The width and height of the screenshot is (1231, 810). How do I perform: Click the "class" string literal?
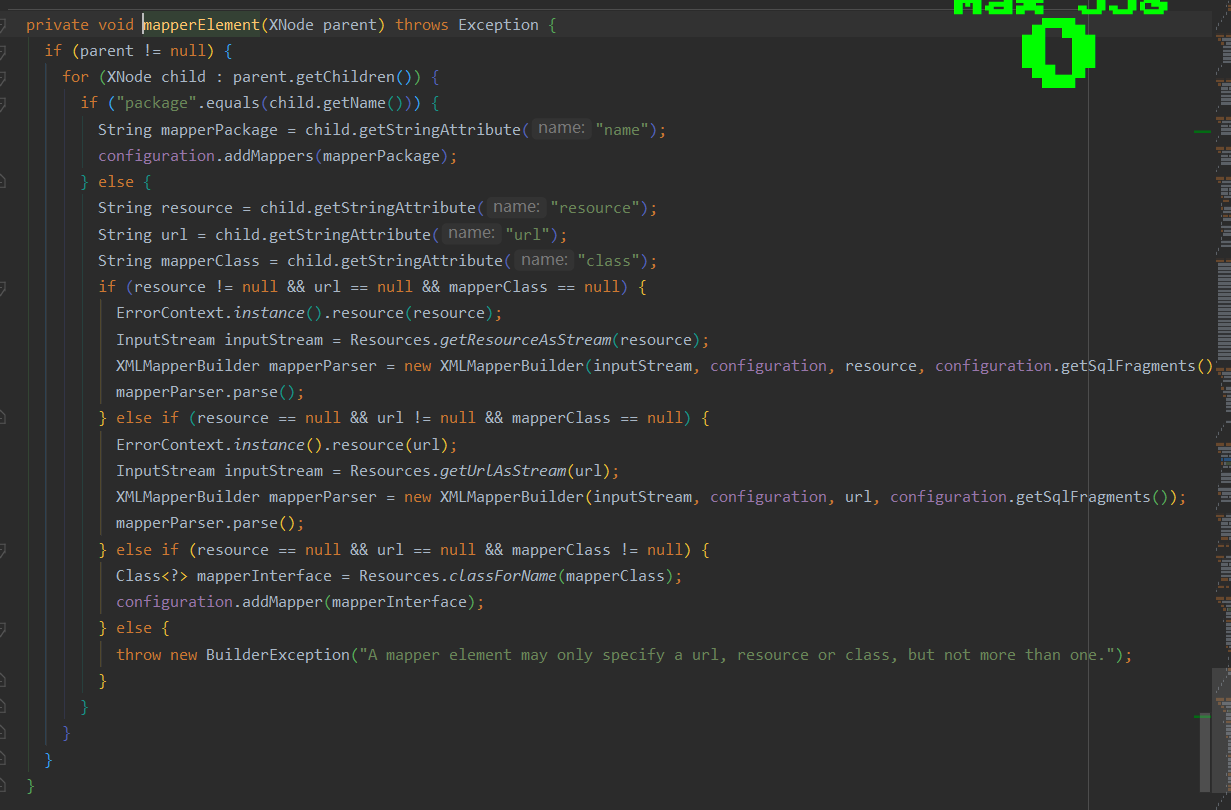(x=608, y=261)
